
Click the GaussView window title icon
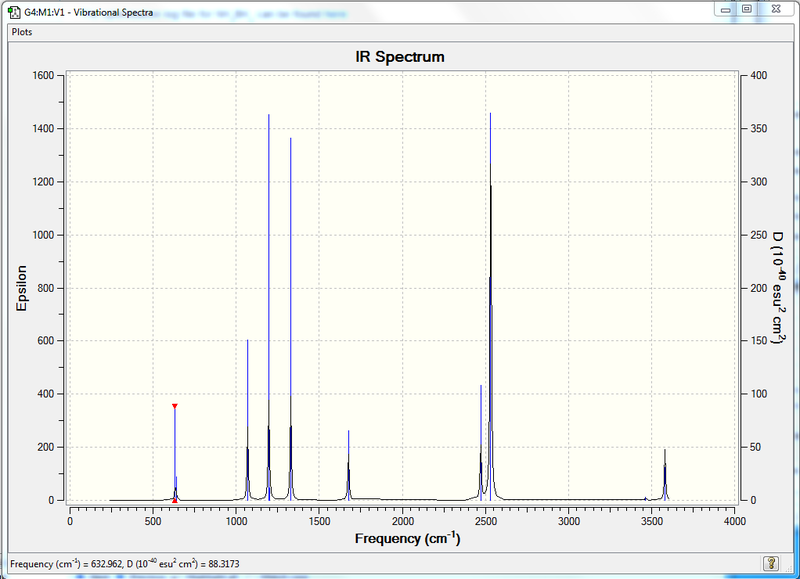pos(14,12)
